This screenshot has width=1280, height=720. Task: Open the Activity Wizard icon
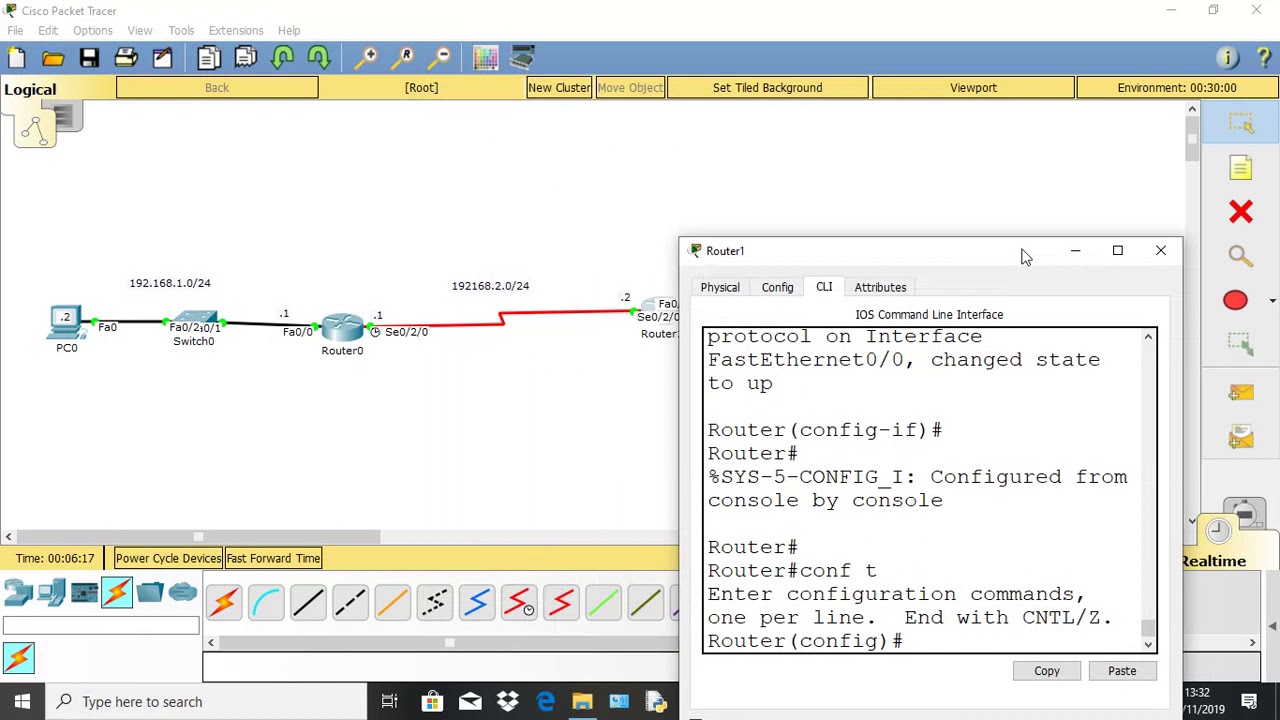click(x=162, y=59)
